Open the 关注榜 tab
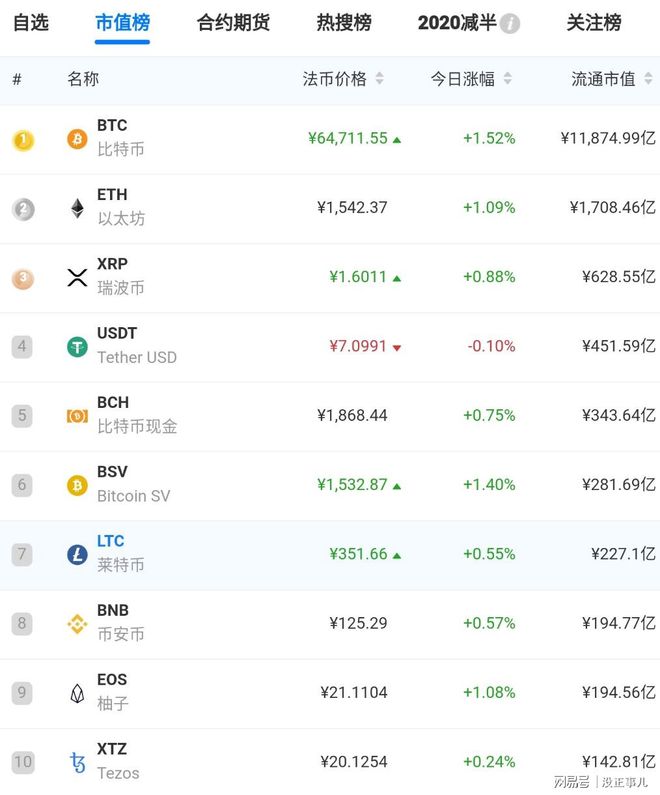 coord(594,23)
